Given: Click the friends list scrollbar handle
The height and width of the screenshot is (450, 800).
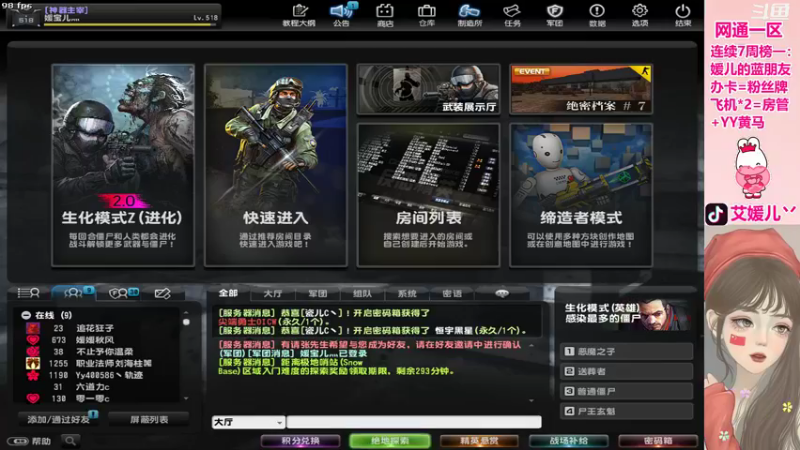Looking at the screenshot, I should pos(186,322).
